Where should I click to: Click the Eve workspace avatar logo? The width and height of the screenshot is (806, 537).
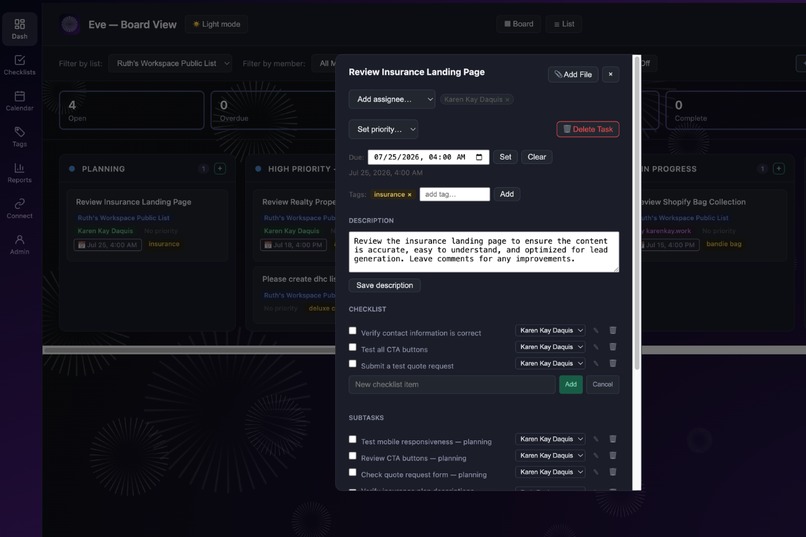click(70, 24)
